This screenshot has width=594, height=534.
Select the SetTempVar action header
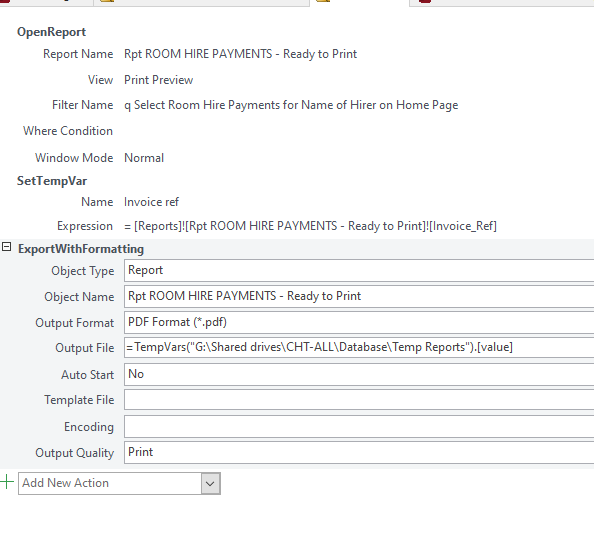coord(52,181)
